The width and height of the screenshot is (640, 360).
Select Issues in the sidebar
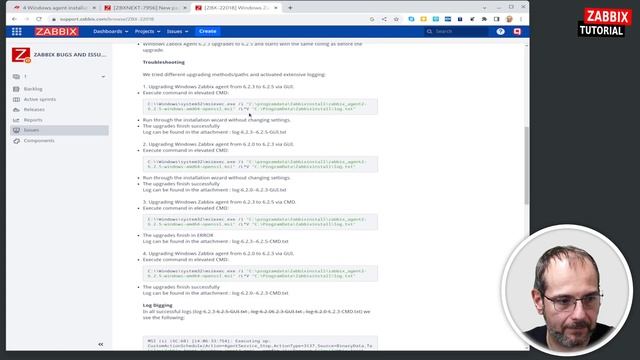[60, 130]
